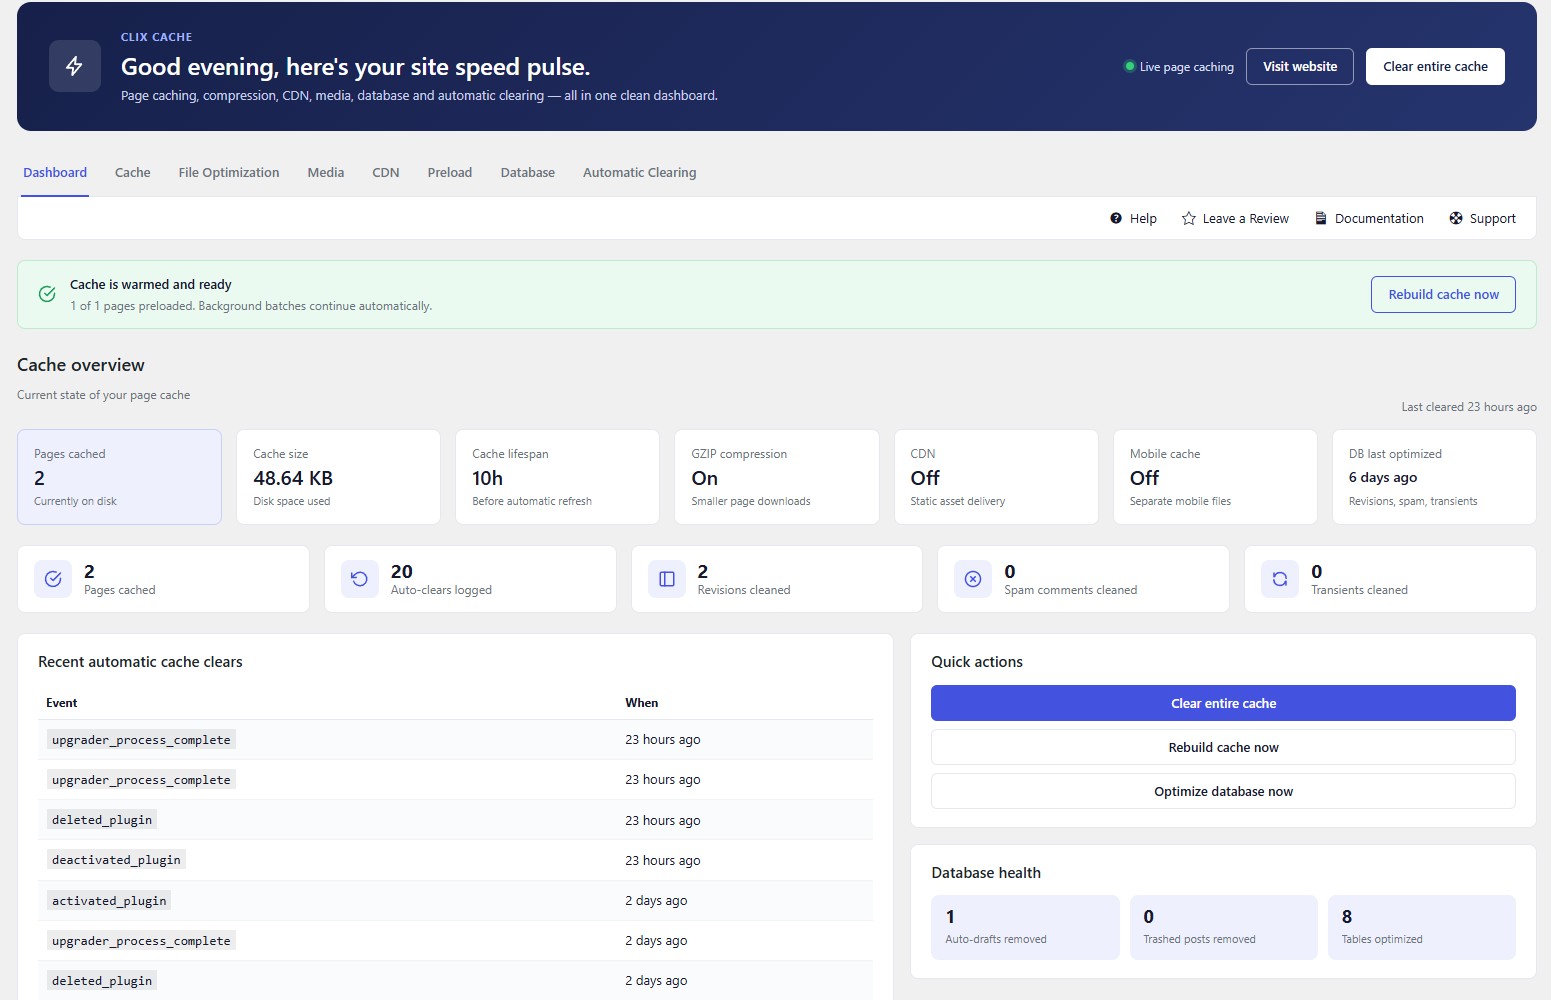This screenshot has height=1000, width=1551.
Task: Open the Cache tab
Action: point(133,173)
